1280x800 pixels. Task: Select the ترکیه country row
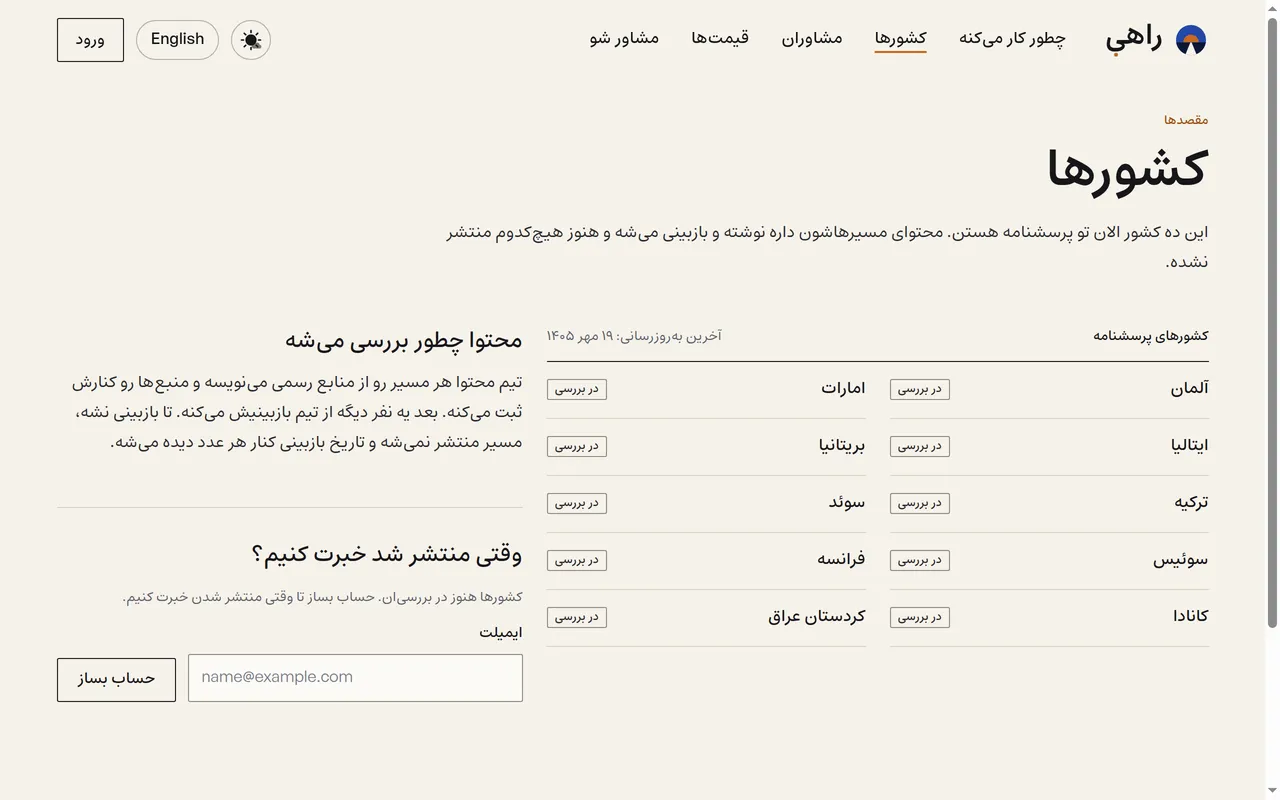(1049, 504)
